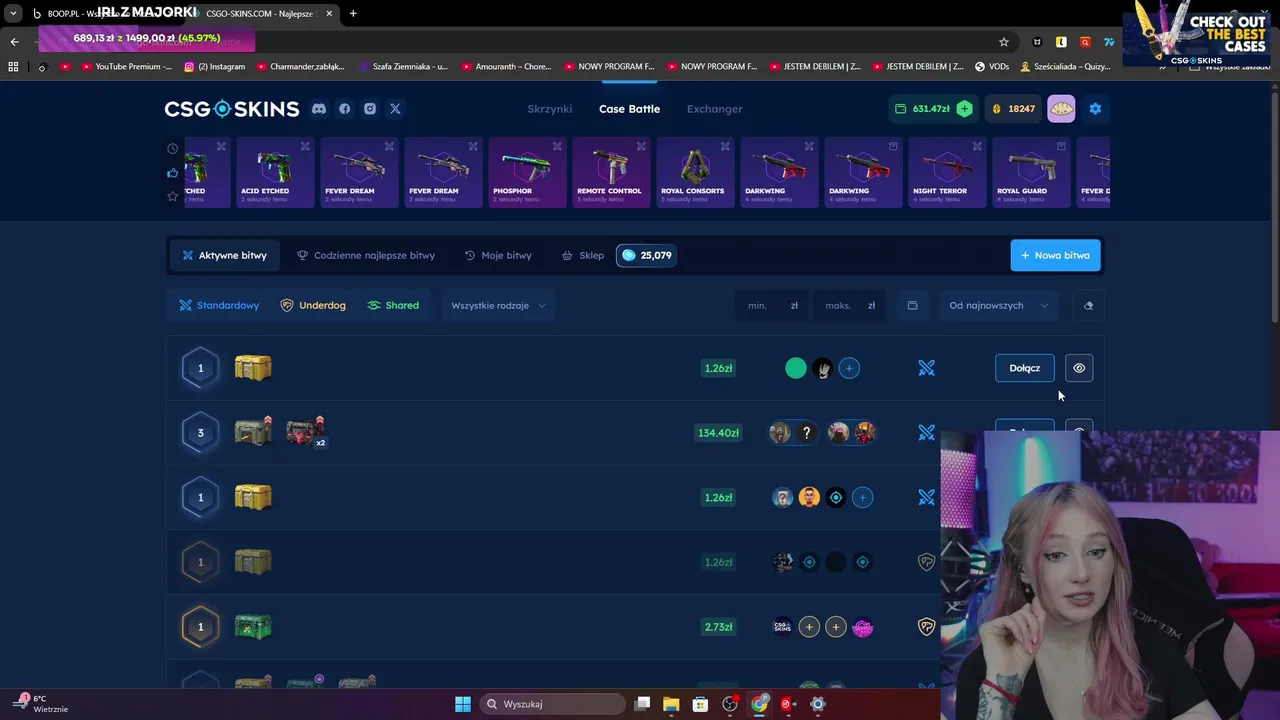Open the X (Twitter) link icon
Image resolution: width=1280 pixels, height=720 pixels.
395,109
